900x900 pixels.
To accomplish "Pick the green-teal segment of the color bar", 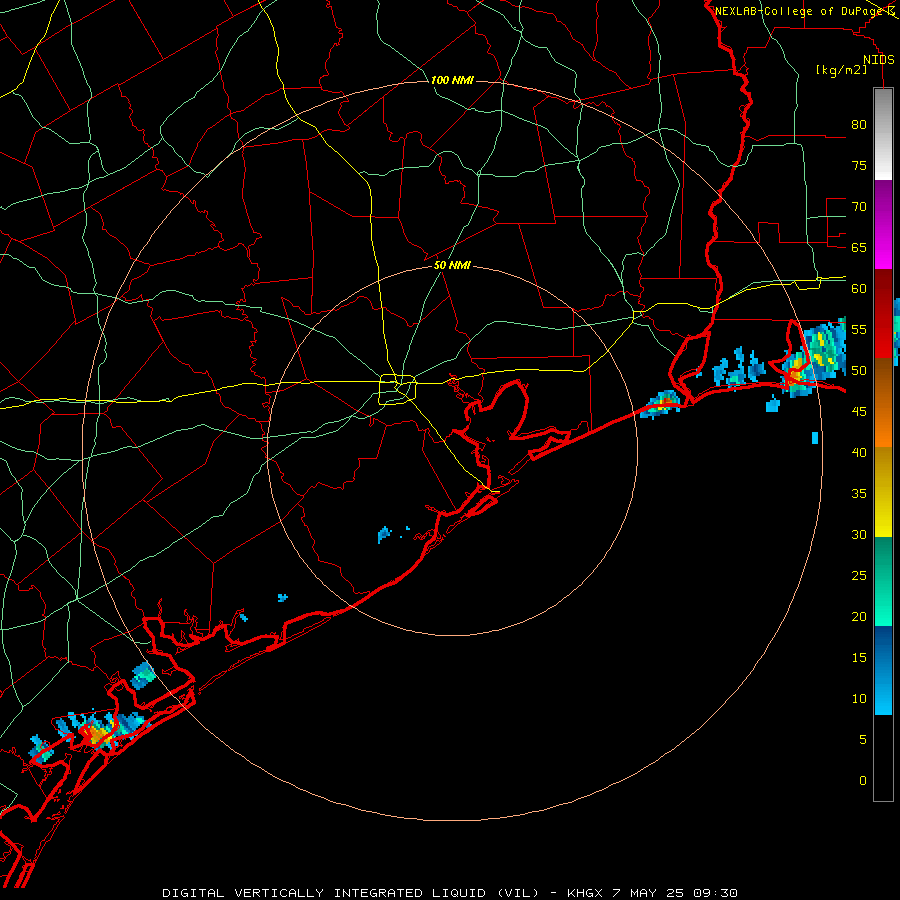I will 883,581.
